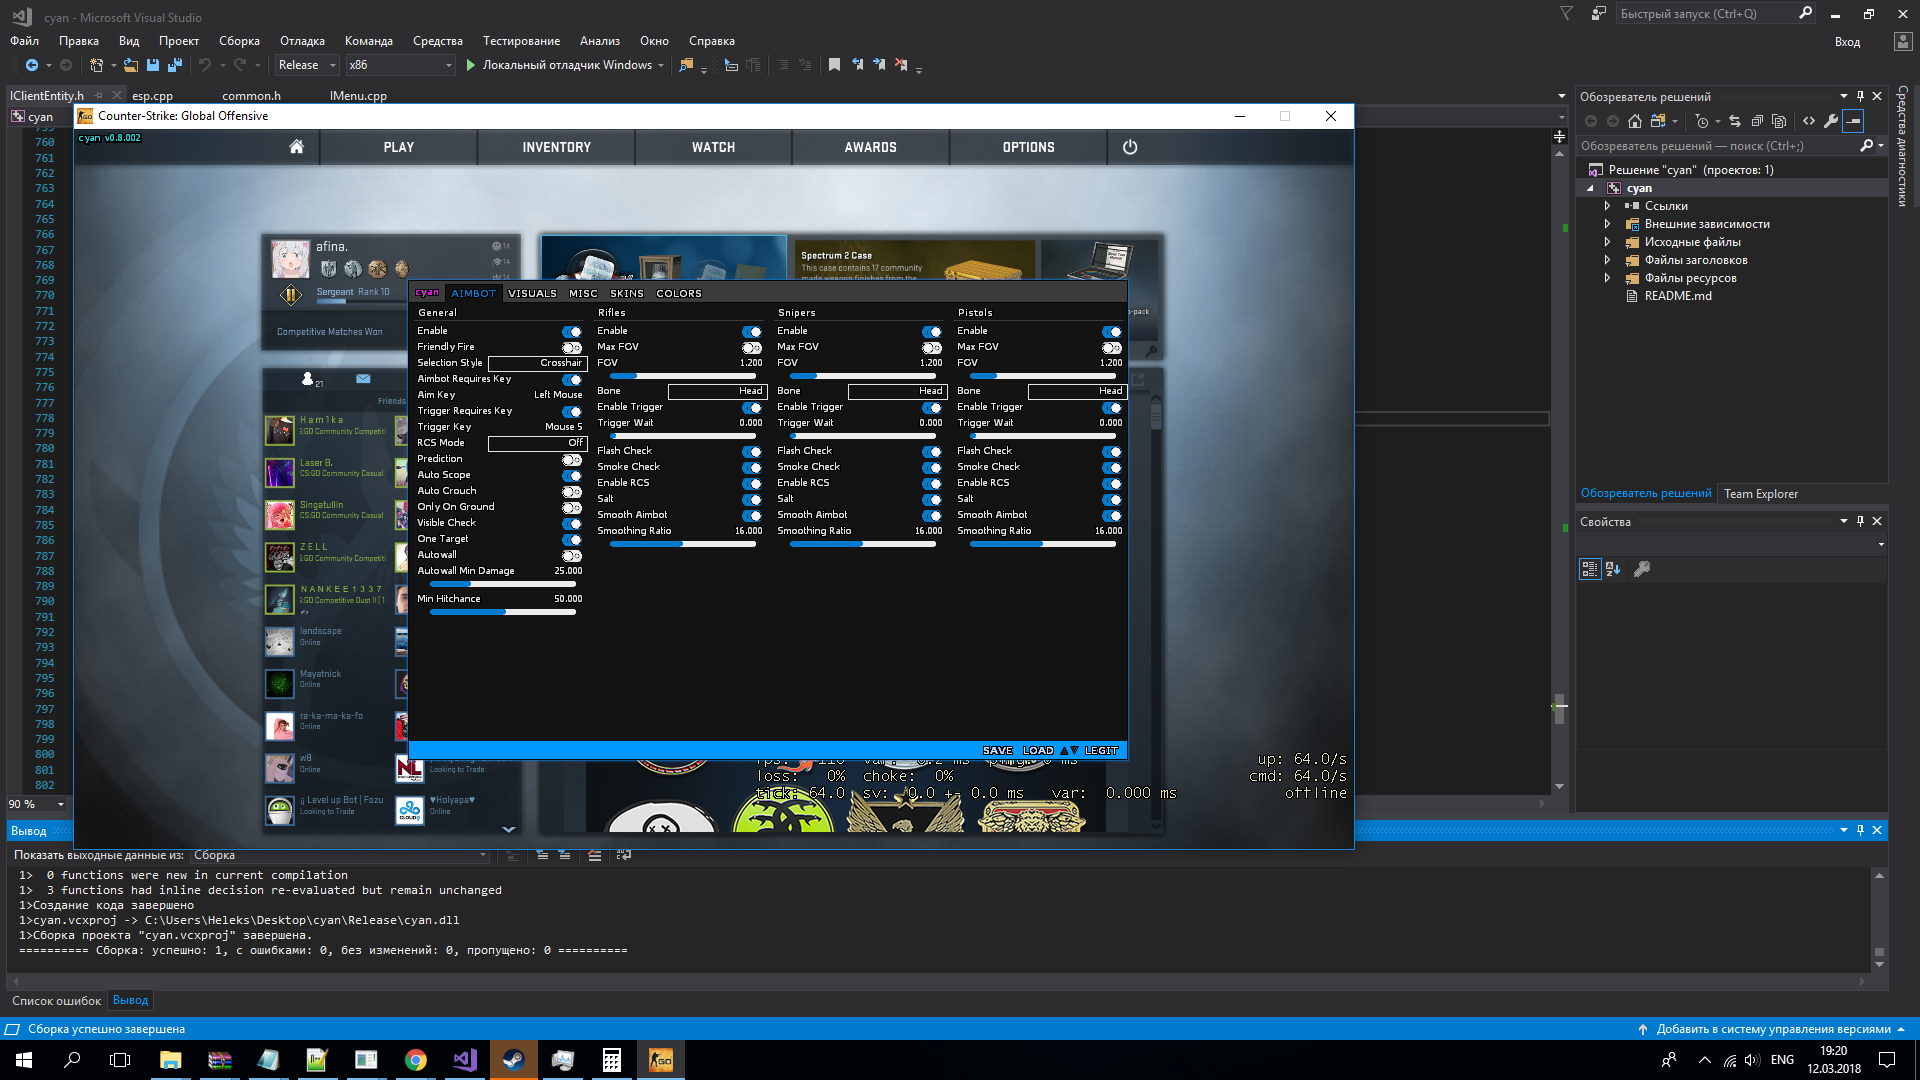Screen dimensions: 1920x1080
Task: Click the bookmark toolbar icon
Action: (834, 65)
